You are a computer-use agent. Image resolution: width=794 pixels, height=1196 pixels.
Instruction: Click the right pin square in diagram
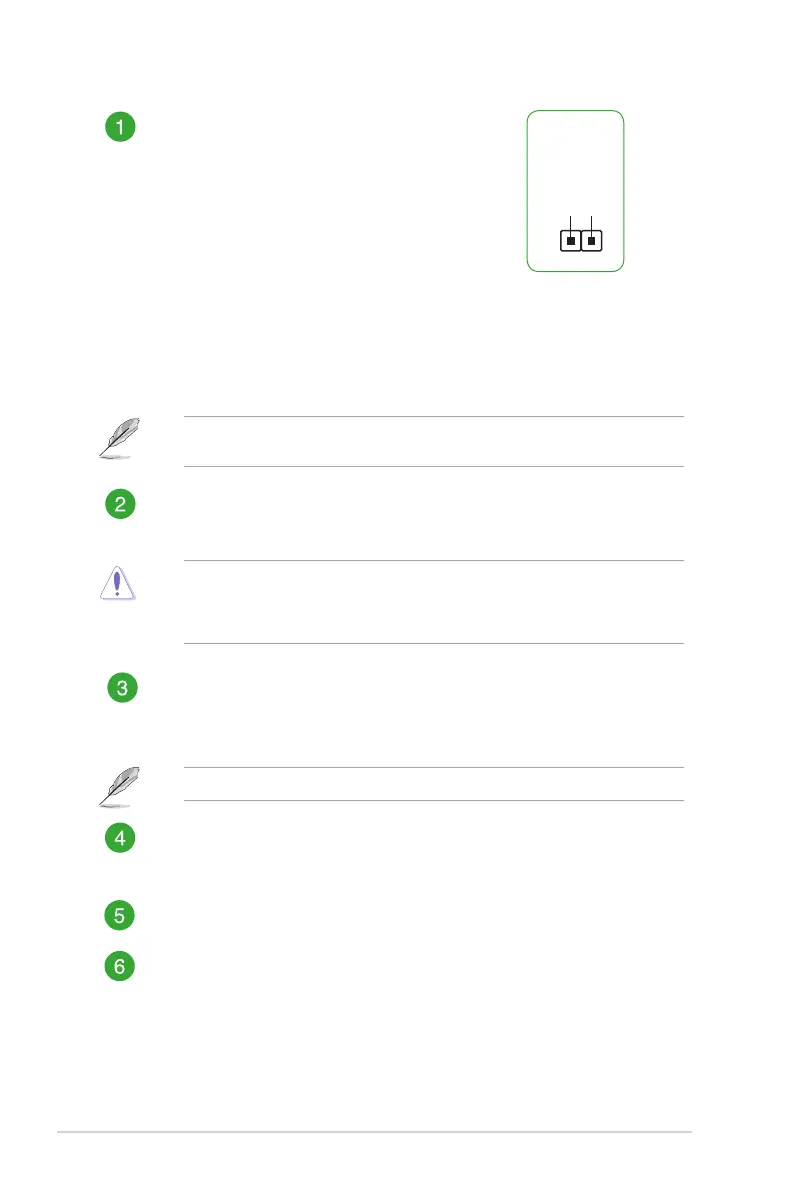(592, 241)
